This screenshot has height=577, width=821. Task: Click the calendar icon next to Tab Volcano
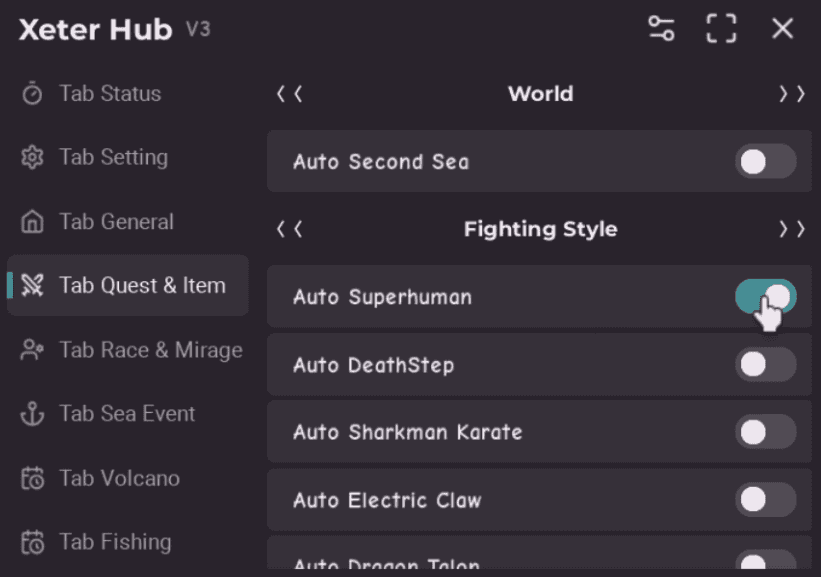click(x=33, y=478)
